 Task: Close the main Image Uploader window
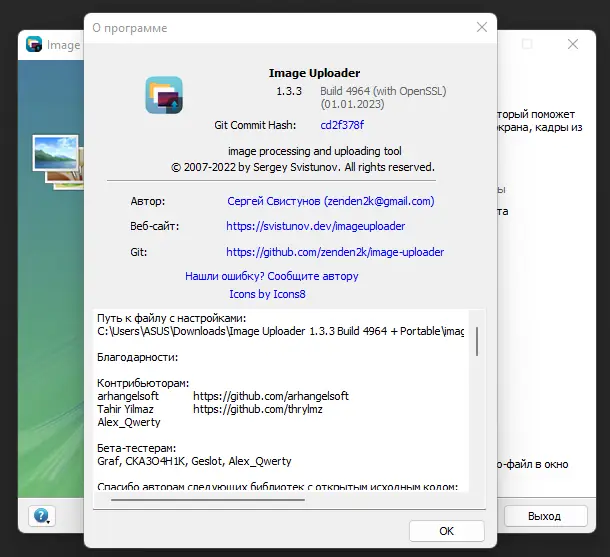(x=573, y=44)
